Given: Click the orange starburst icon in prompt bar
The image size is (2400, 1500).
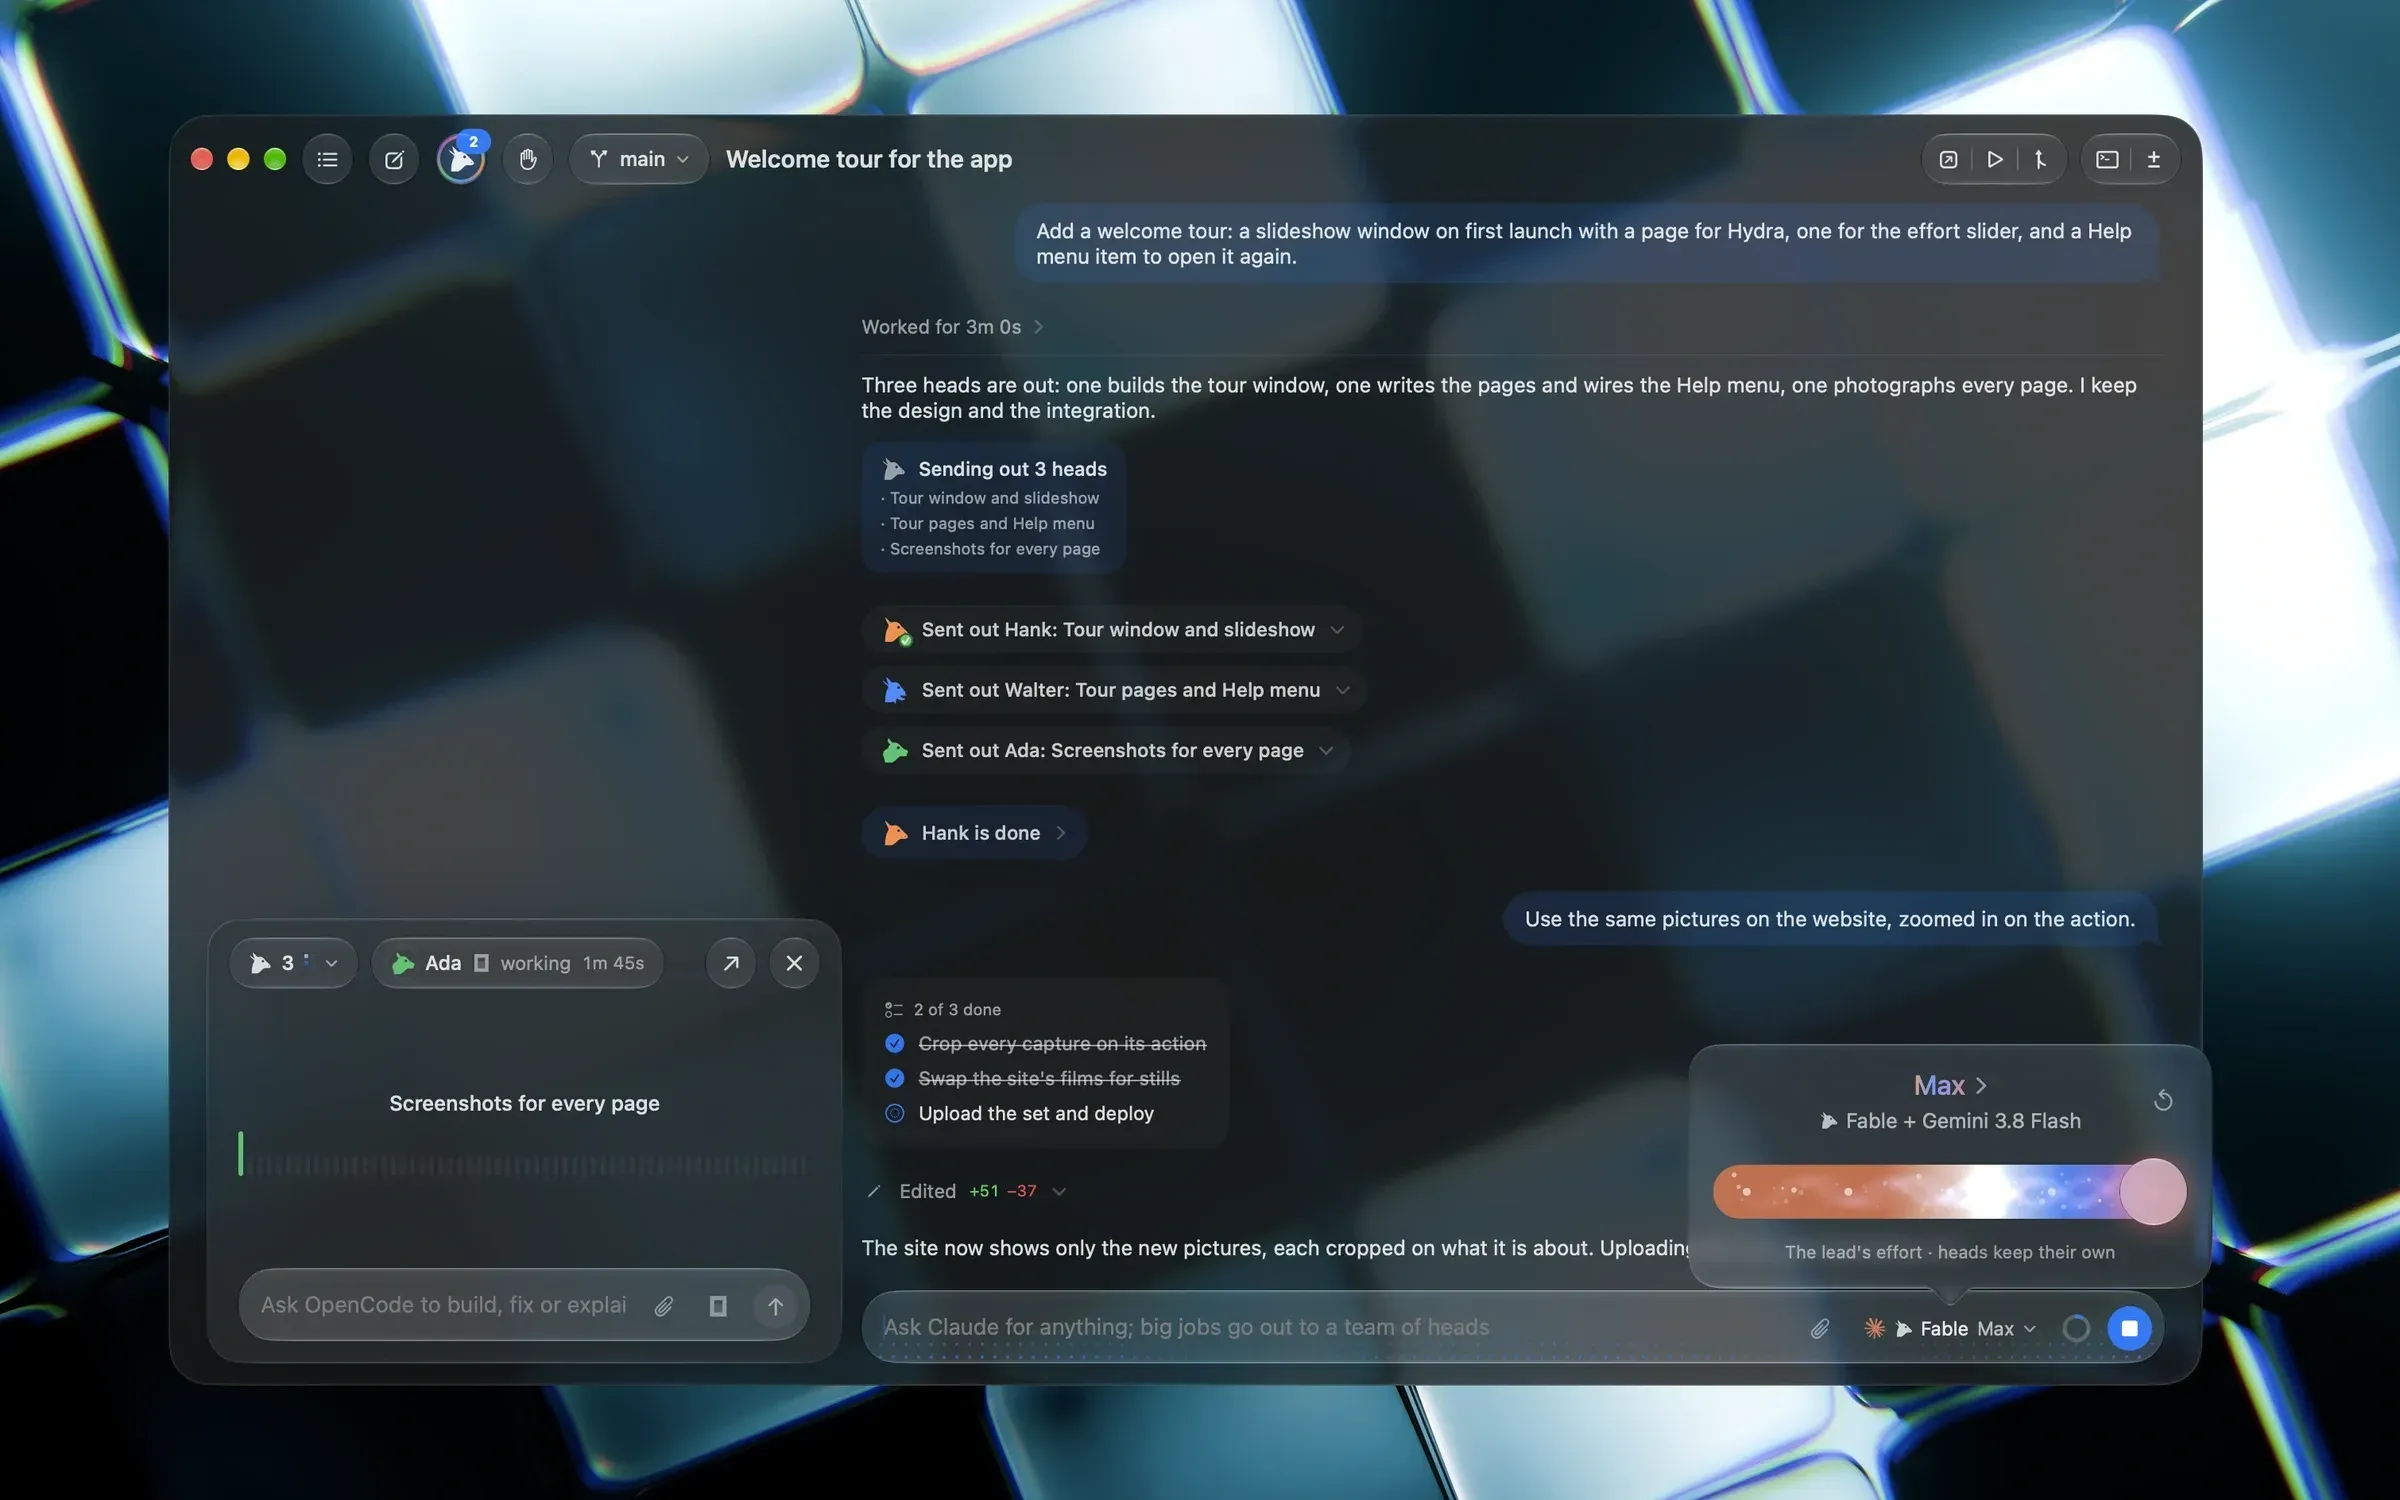Looking at the screenshot, I should (1875, 1328).
